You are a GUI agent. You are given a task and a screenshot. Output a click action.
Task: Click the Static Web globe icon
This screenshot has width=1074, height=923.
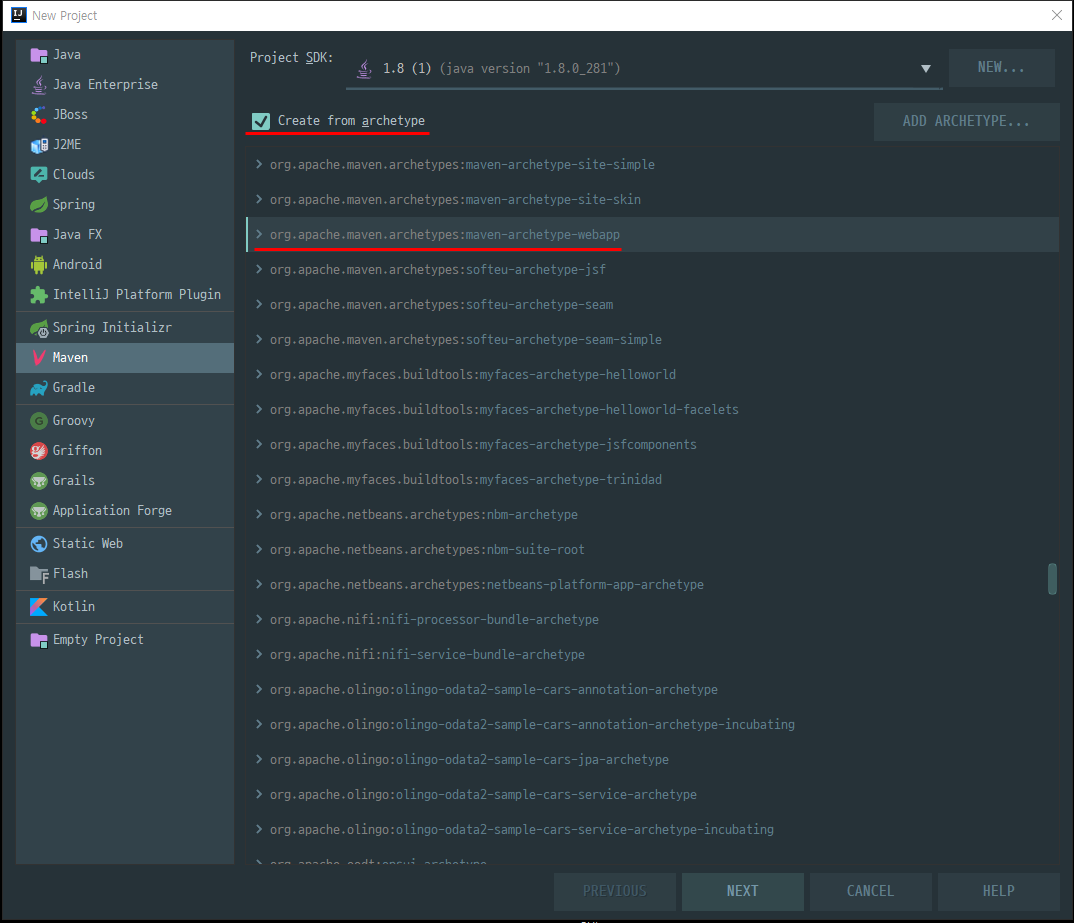point(39,544)
